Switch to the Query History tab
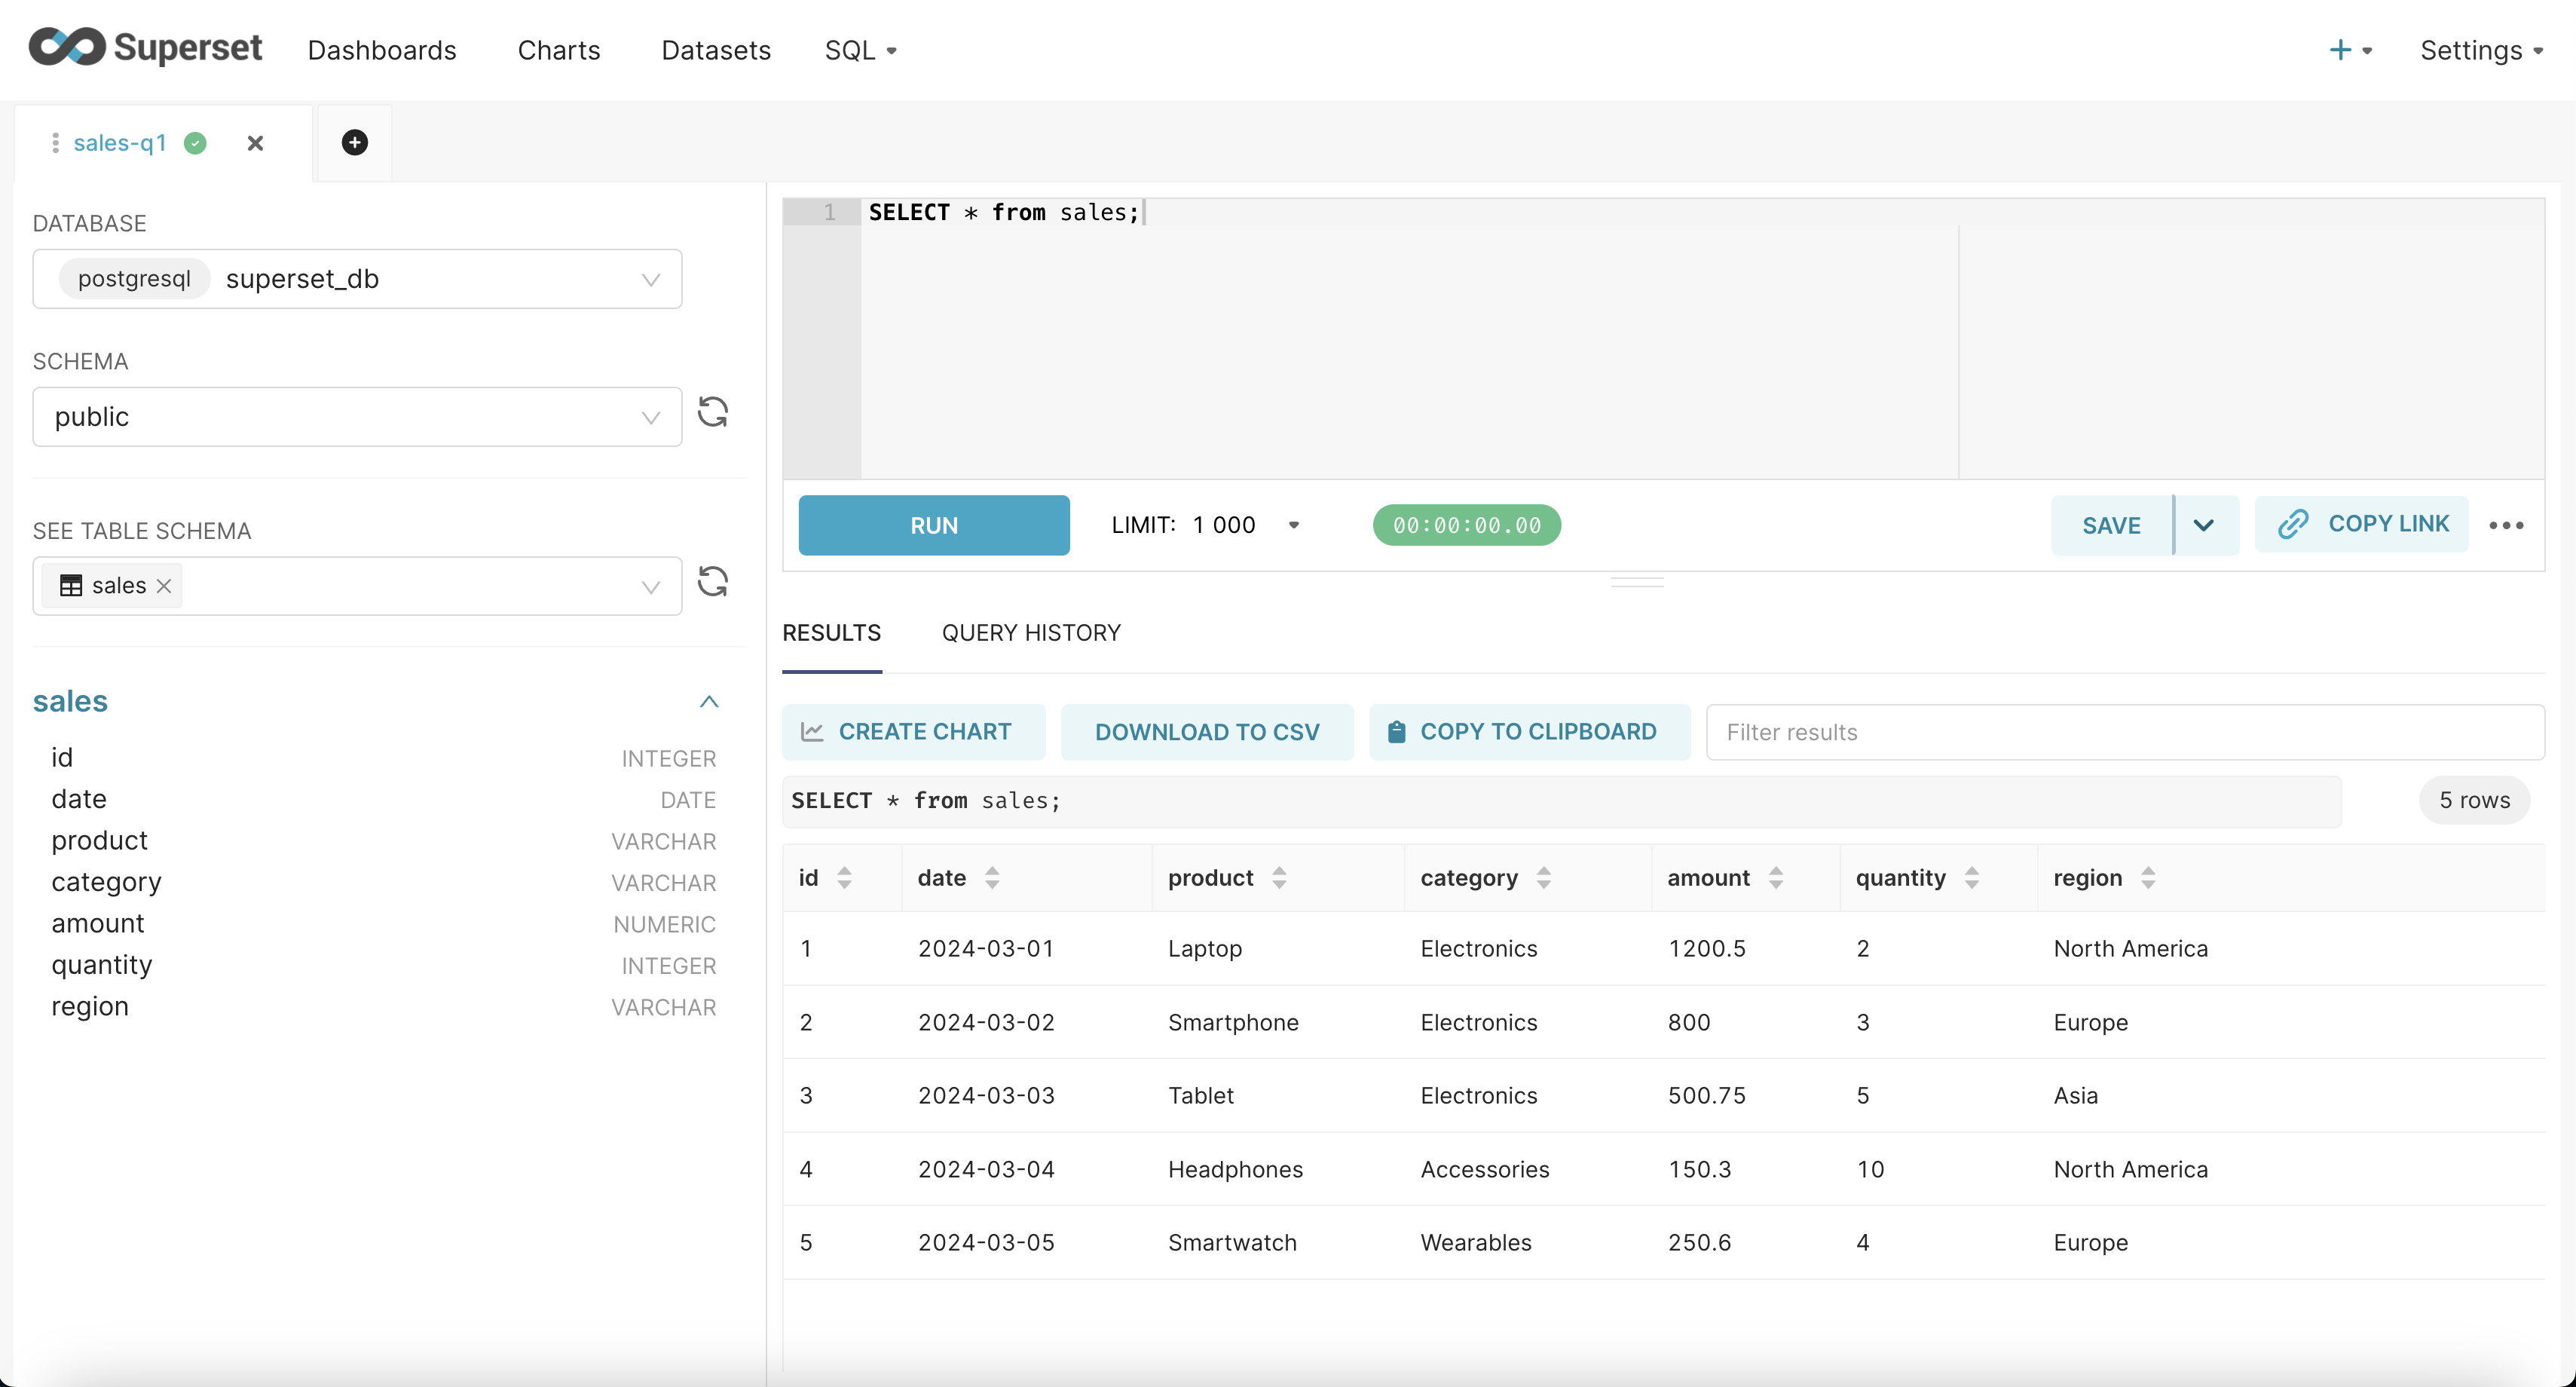 point(1030,633)
